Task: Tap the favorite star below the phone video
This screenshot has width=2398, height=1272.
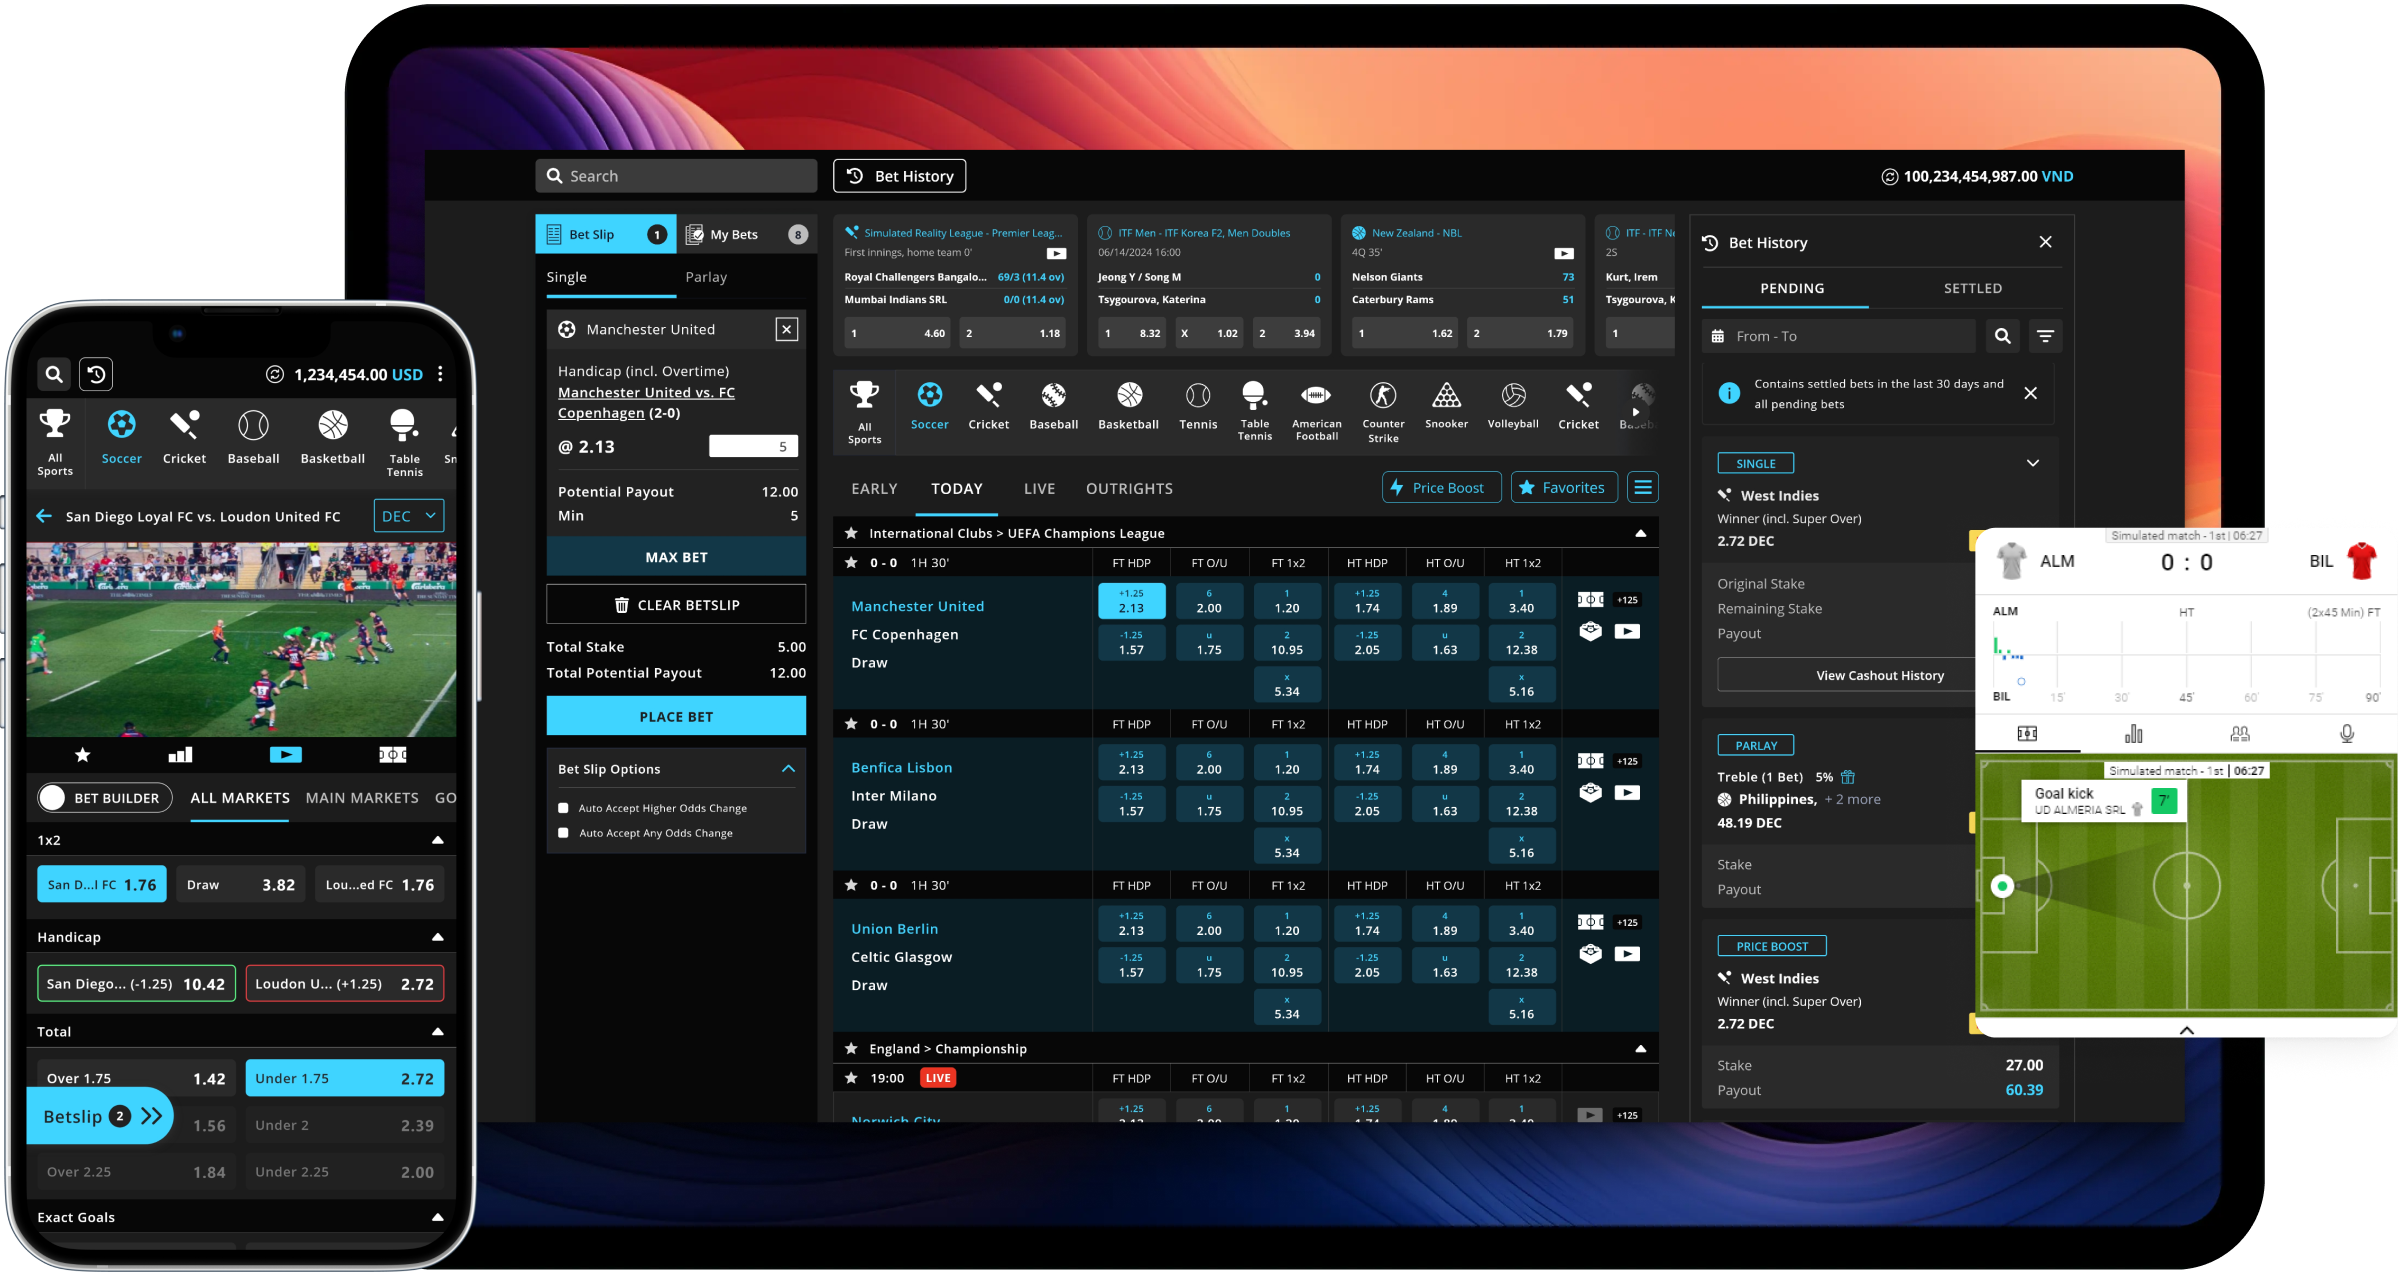Action: pyautogui.click(x=83, y=755)
